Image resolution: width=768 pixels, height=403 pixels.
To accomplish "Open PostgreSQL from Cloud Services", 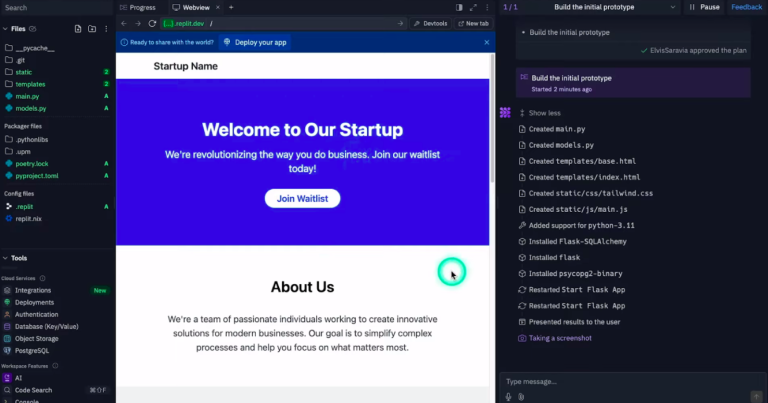I will click(35, 351).
